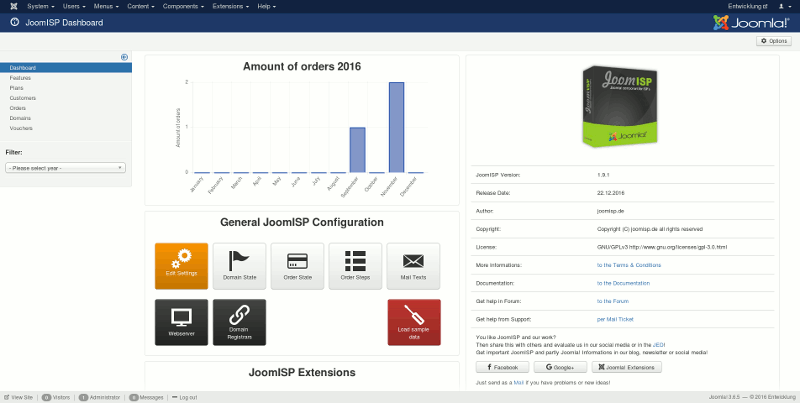Screen dimensions: 800x403
Task: Open Domain Registrars chain link tile
Action: [x=239, y=322]
